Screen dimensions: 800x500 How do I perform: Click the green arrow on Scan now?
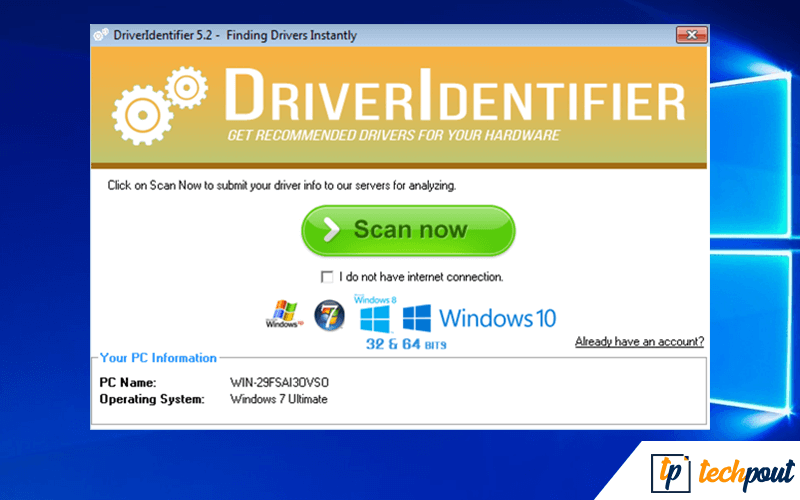coord(328,230)
